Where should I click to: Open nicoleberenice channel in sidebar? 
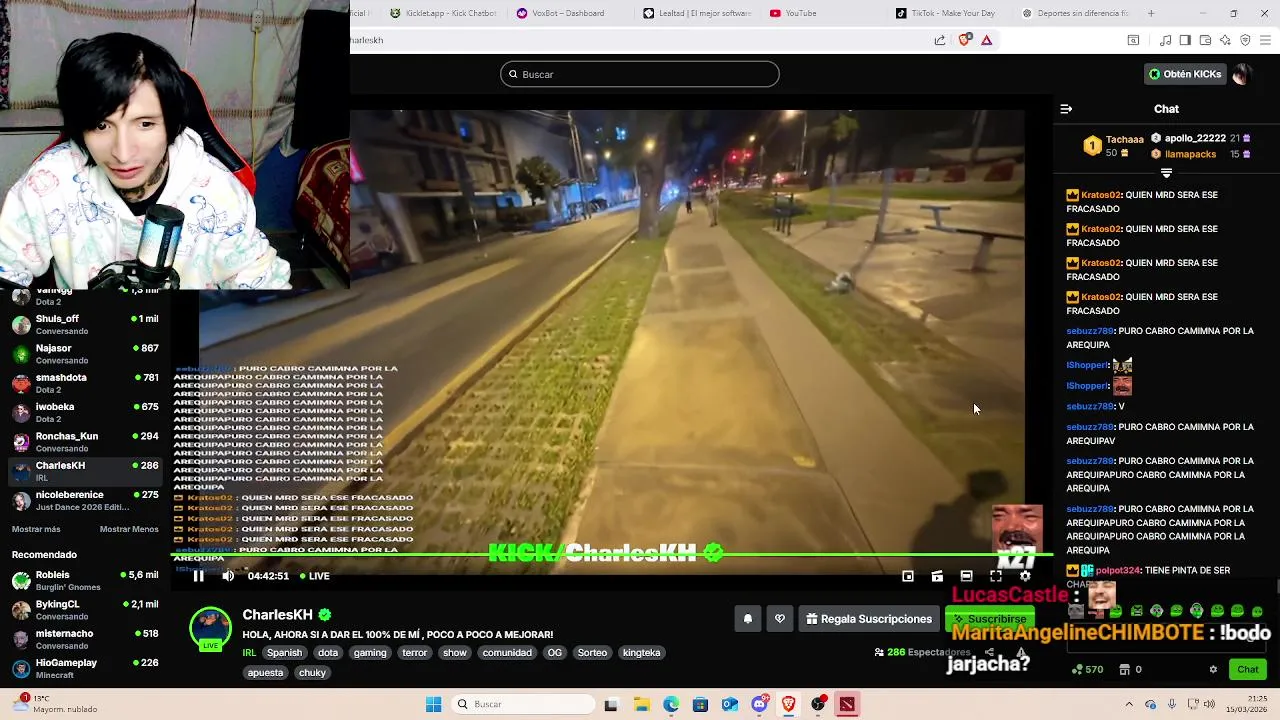click(85, 500)
